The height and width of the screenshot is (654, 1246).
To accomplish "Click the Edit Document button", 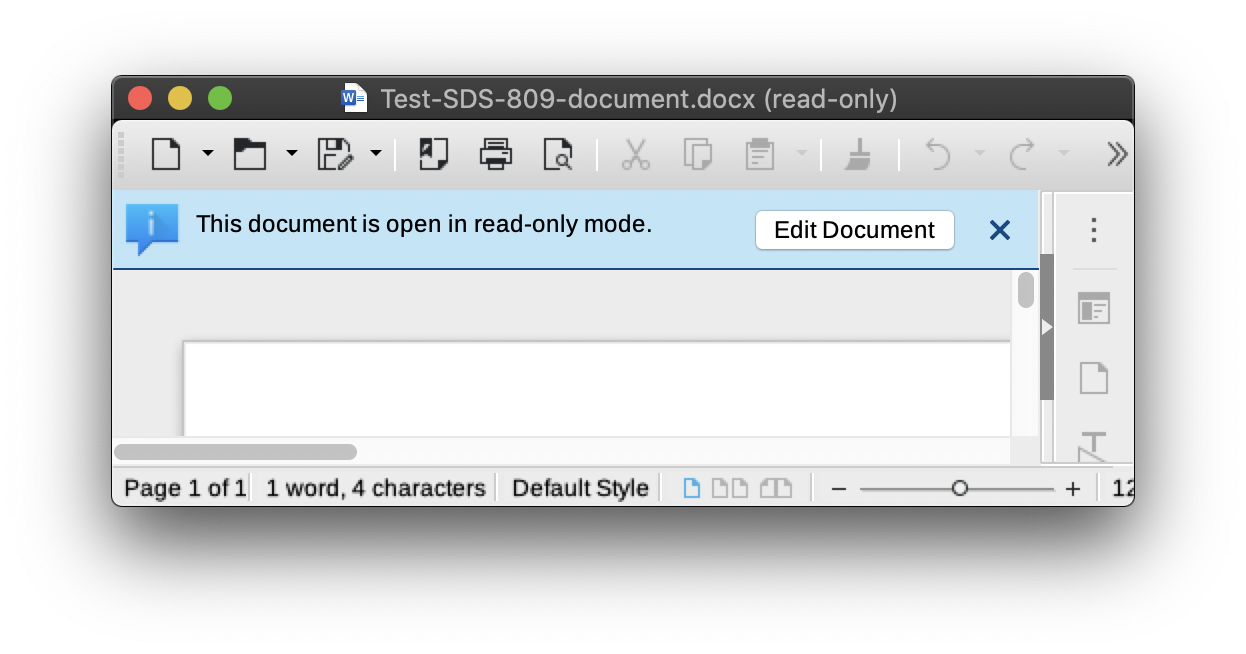I will point(855,230).
